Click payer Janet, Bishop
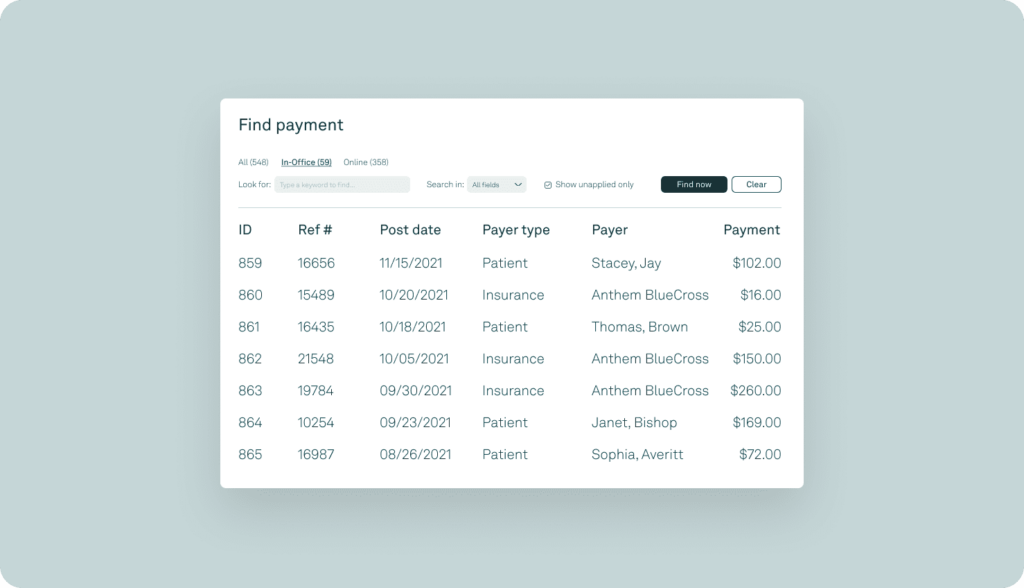This screenshot has height=588, width=1024. pos(634,423)
